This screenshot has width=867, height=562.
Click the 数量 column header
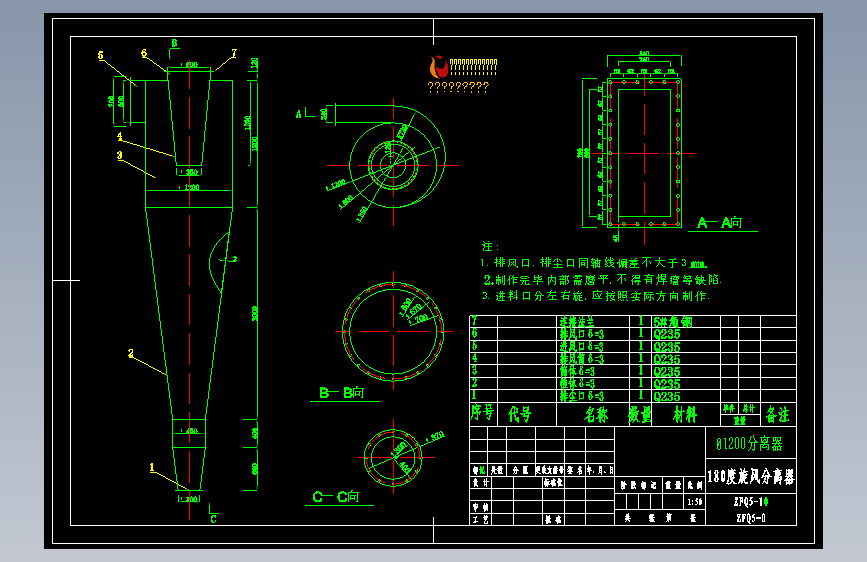tap(640, 414)
